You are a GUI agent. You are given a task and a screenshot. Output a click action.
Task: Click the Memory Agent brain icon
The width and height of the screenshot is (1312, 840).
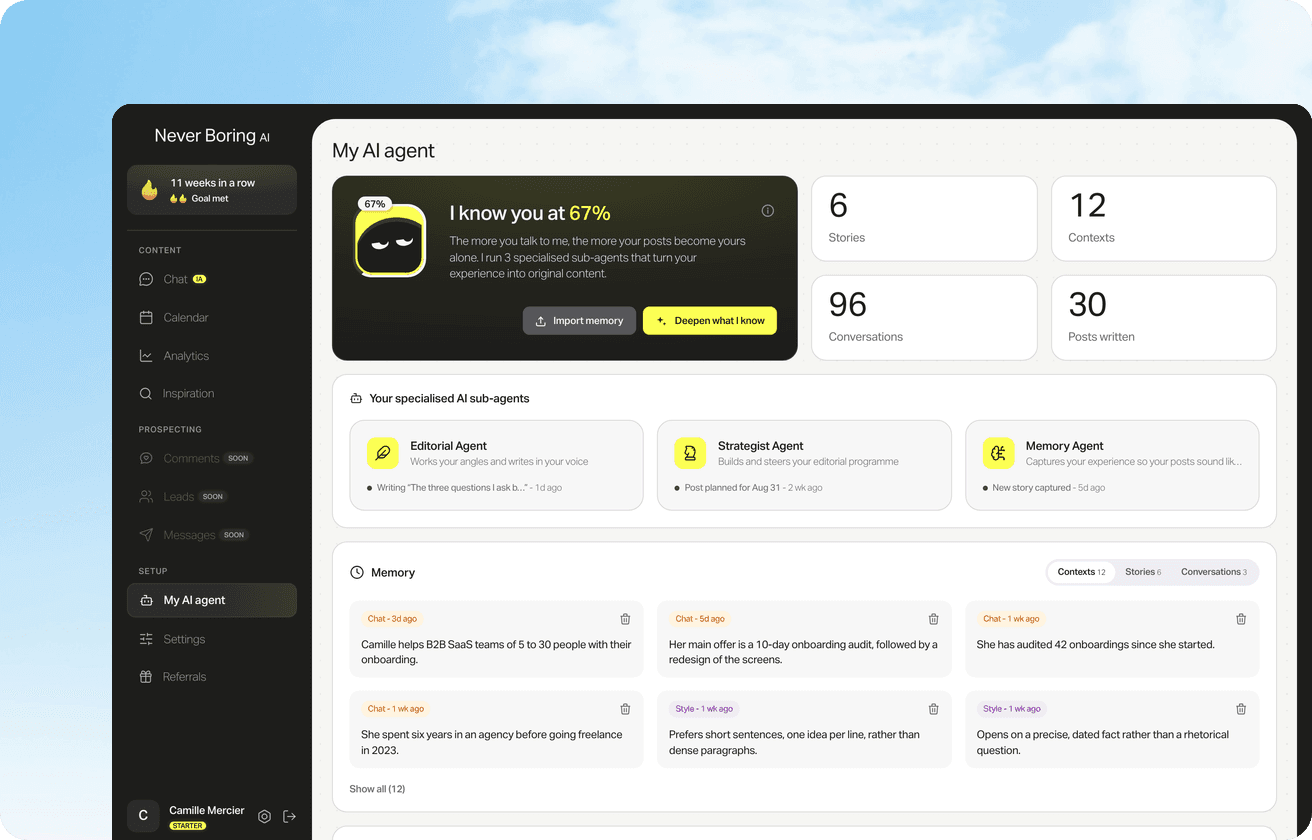coord(998,453)
